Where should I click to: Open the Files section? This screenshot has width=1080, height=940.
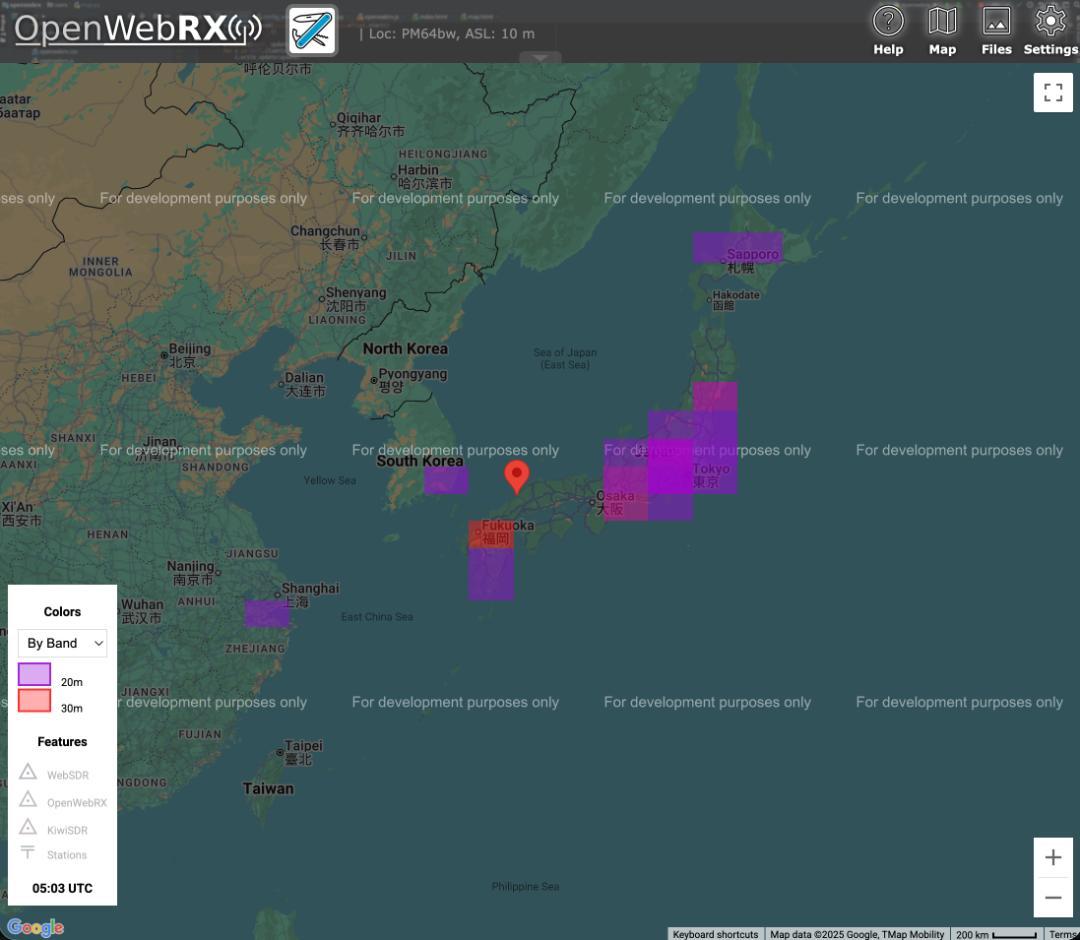pos(996,30)
